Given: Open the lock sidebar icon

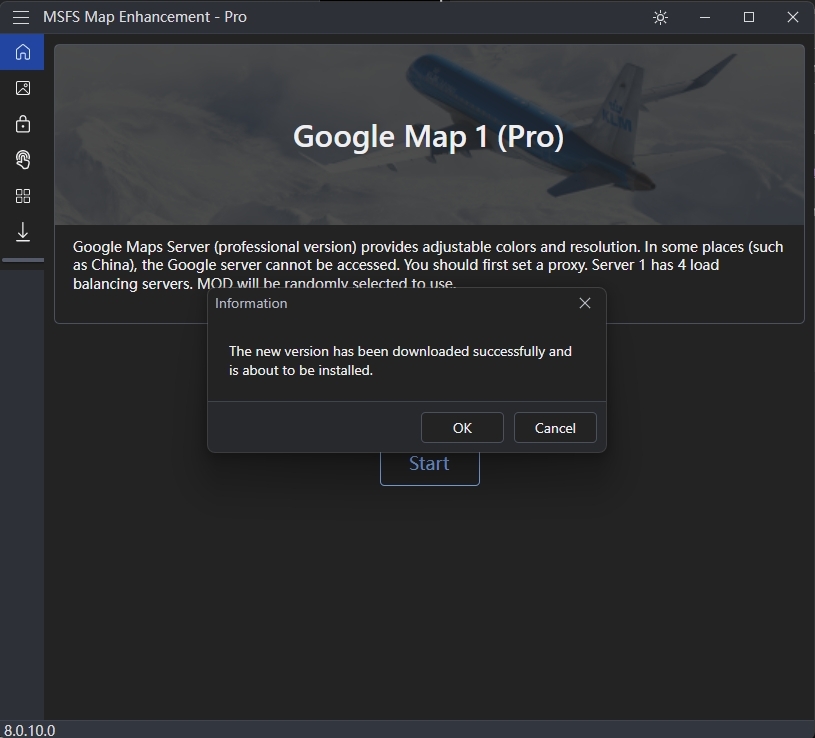Looking at the screenshot, I should (x=22, y=124).
